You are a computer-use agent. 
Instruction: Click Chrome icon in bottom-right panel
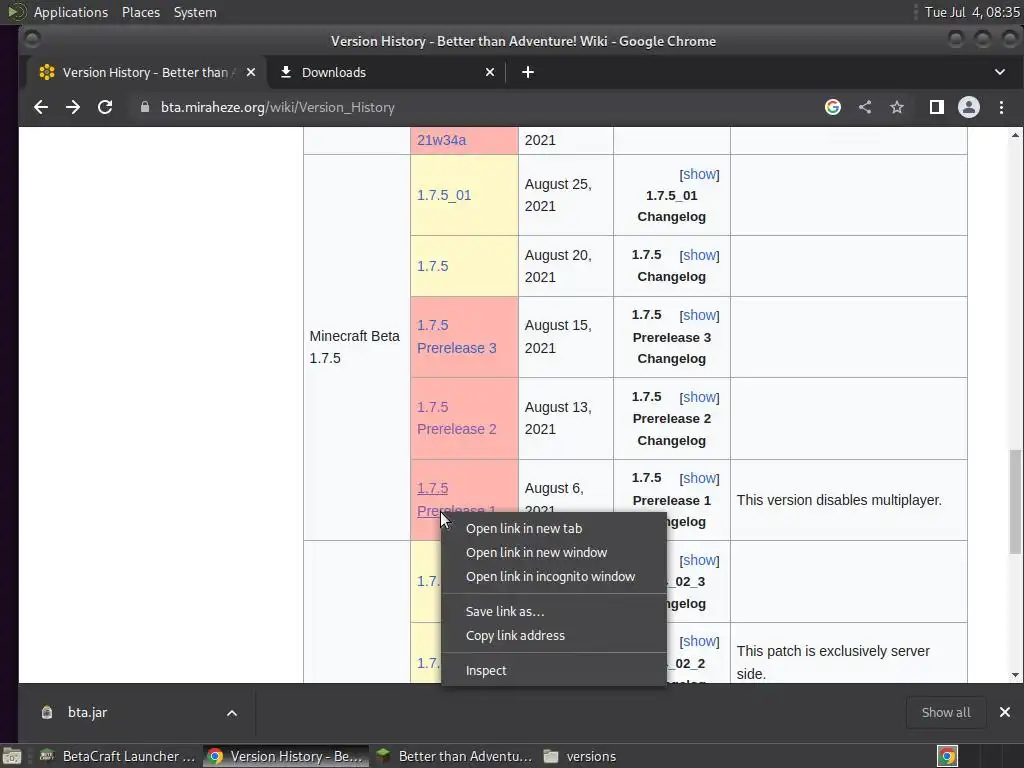[x=947, y=756]
